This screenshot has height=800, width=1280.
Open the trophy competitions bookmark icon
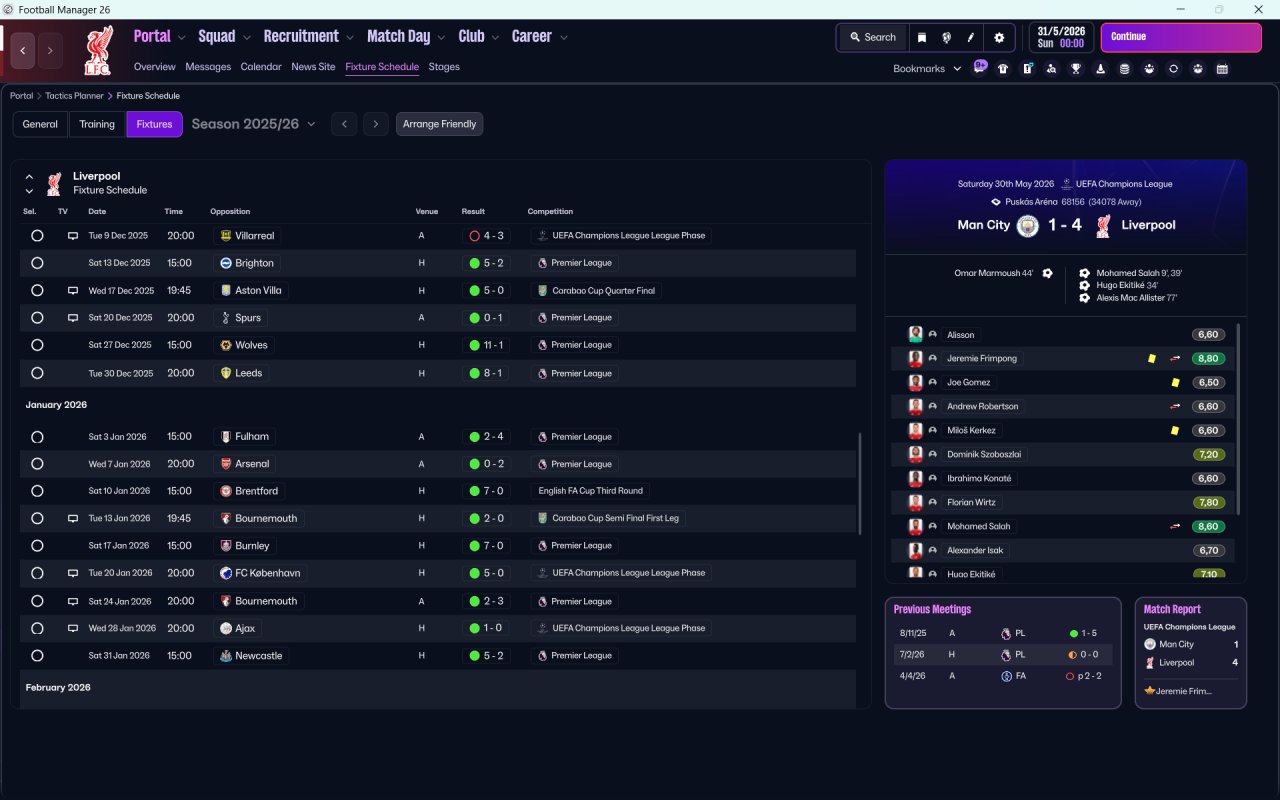(x=1076, y=69)
